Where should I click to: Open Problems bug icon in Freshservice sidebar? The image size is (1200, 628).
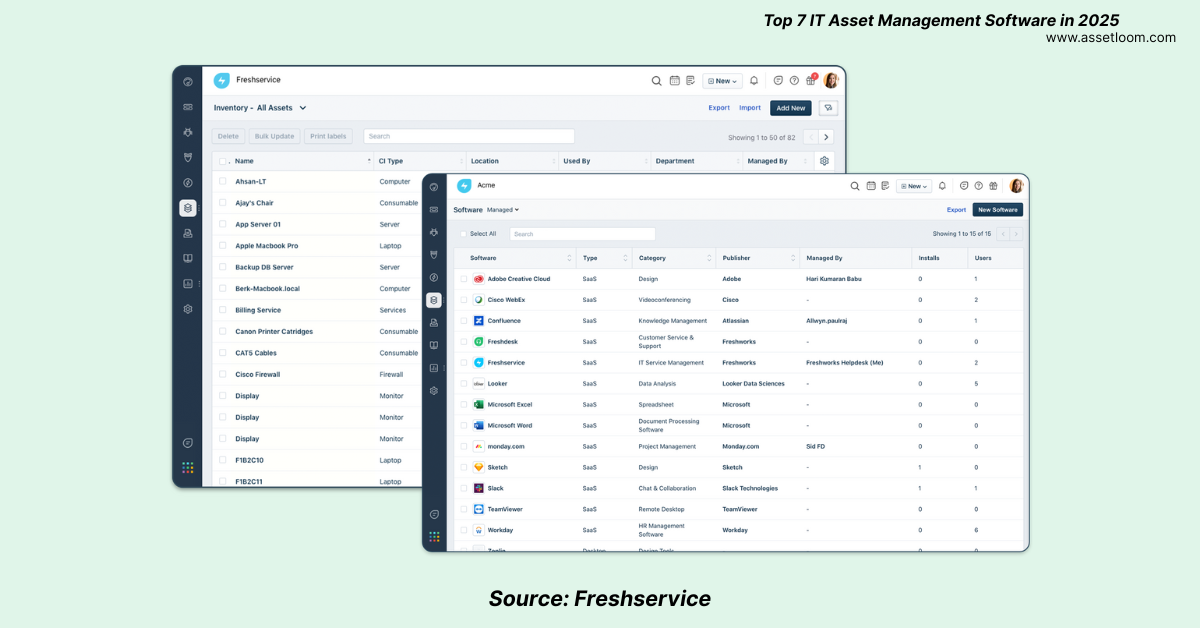[x=188, y=132]
